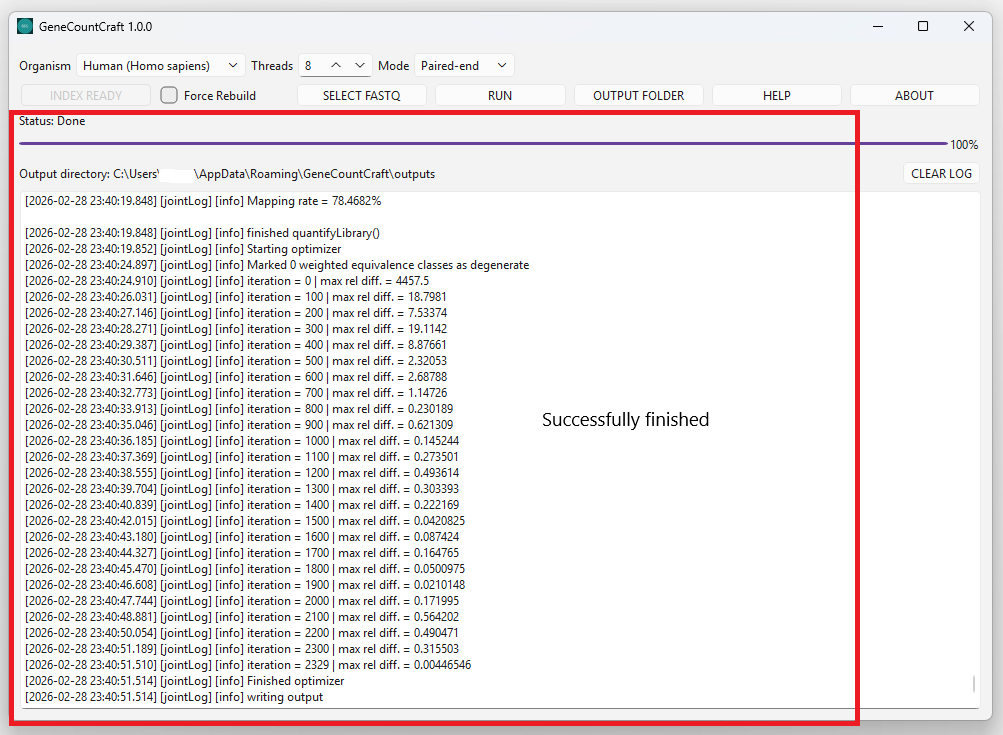Increase thread count using the up arrow
Viewport: 1003px width, 735px height.
point(336,65)
